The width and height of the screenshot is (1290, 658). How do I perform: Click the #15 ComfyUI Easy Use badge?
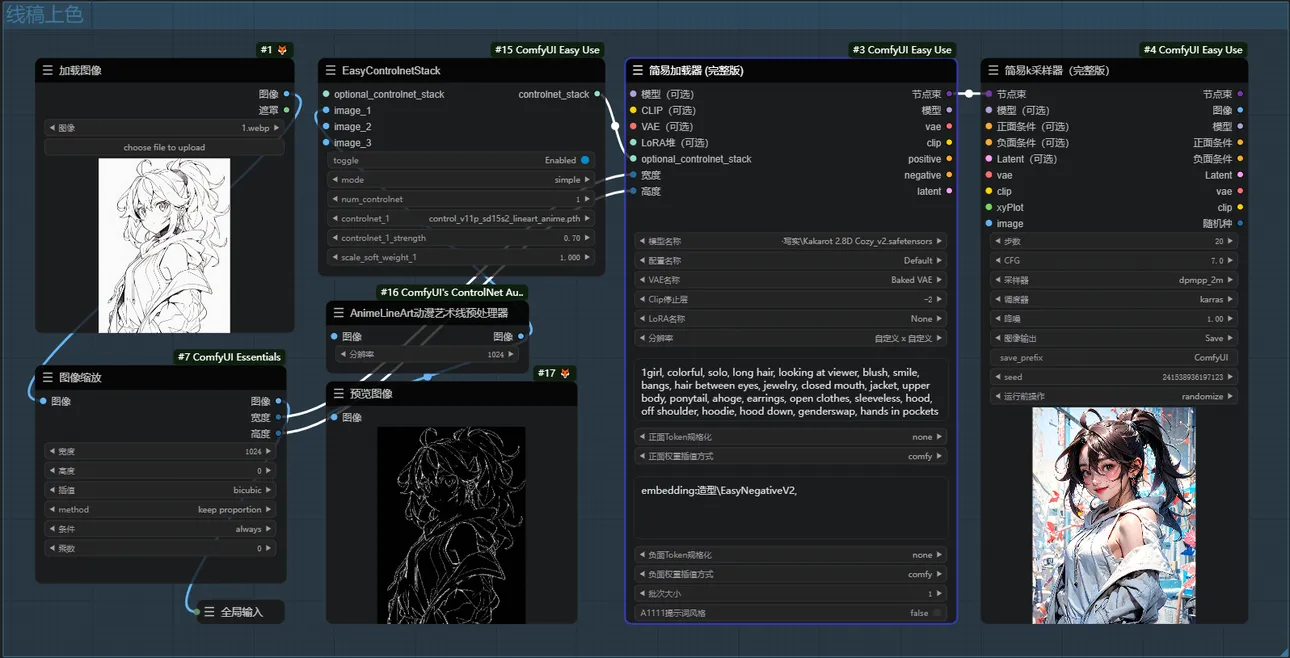[547, 50]
